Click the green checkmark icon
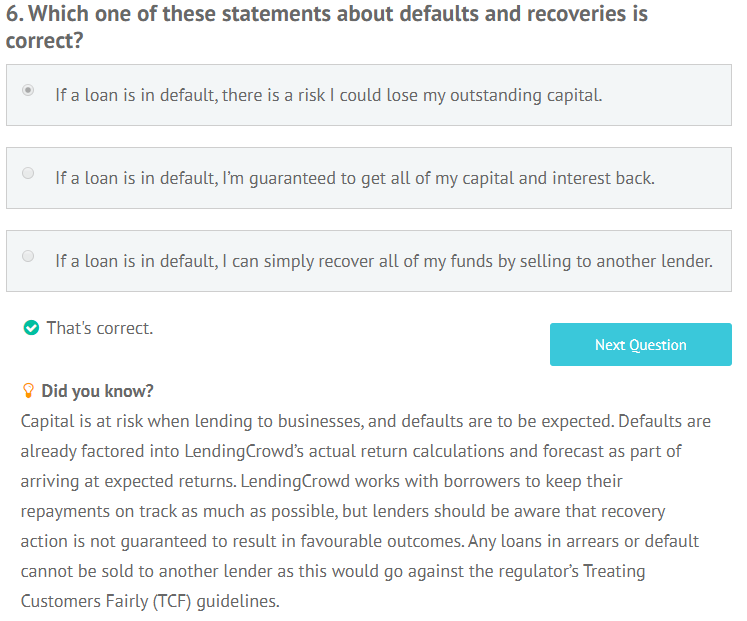This screenshot has width=747, height=621. coord(31,328)
